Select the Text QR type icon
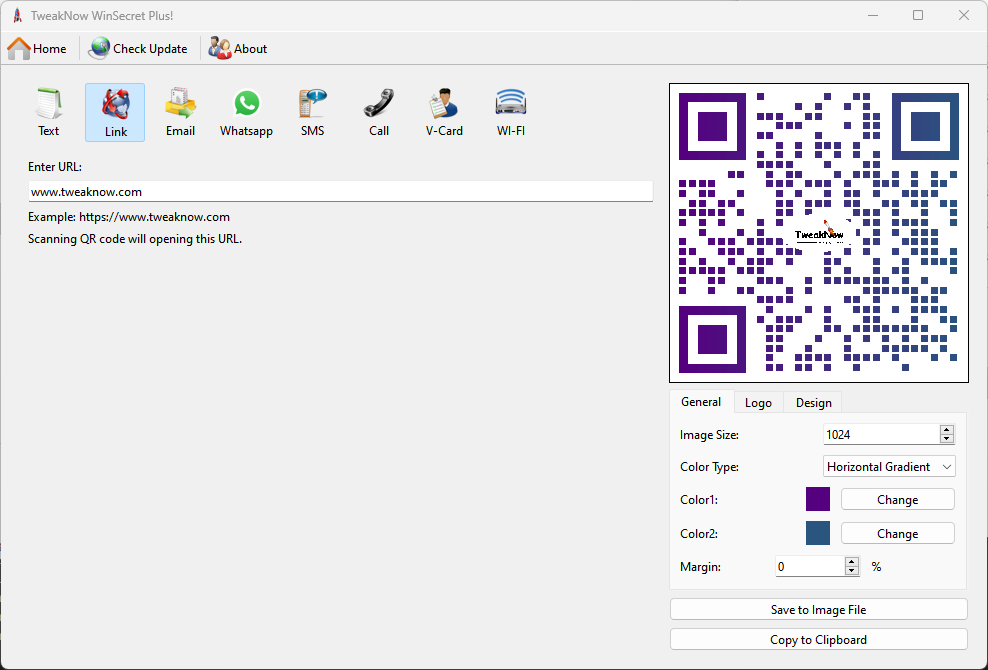This screenshot has width=988, height=670. 49,113
